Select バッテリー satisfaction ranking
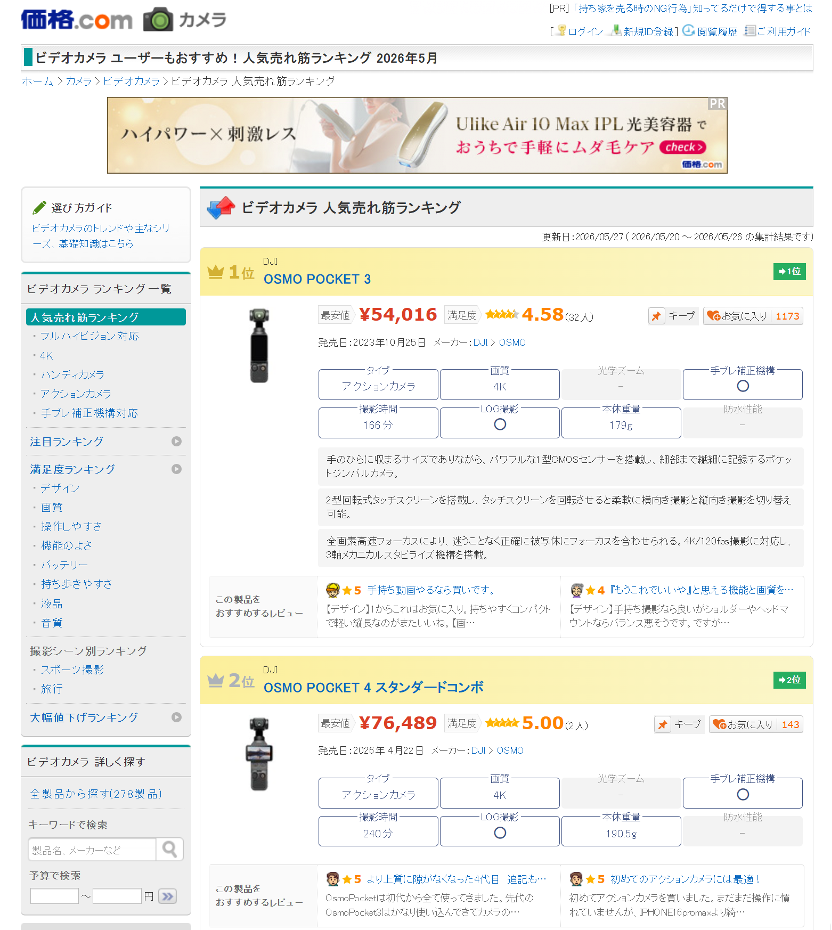Screen dimensions: 832x930 pos(64,565)
